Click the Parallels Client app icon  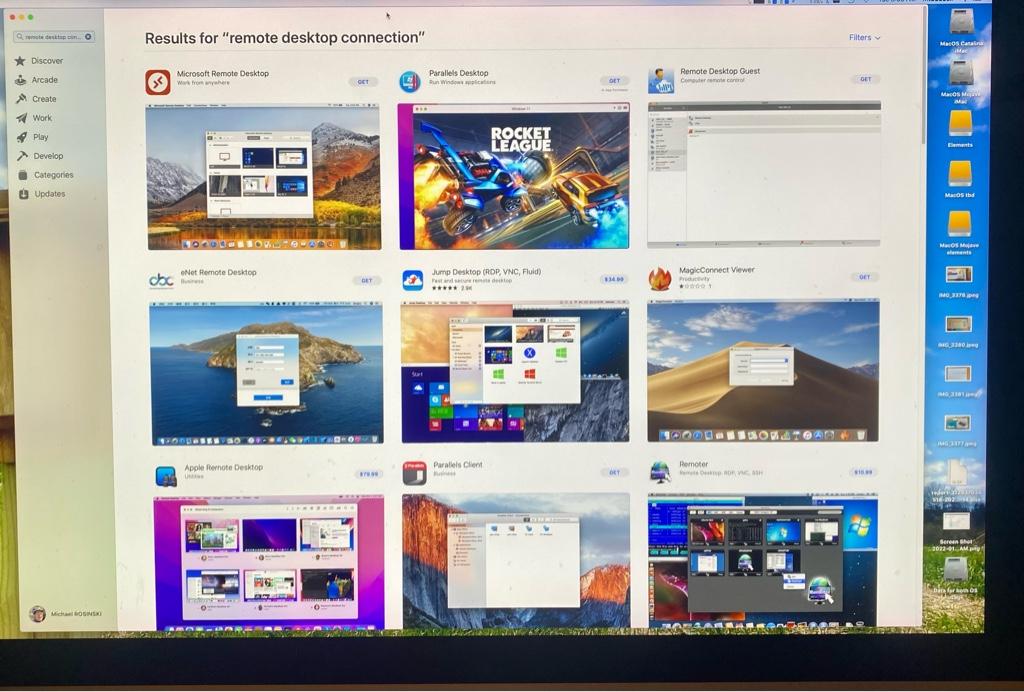coord(414,473)
